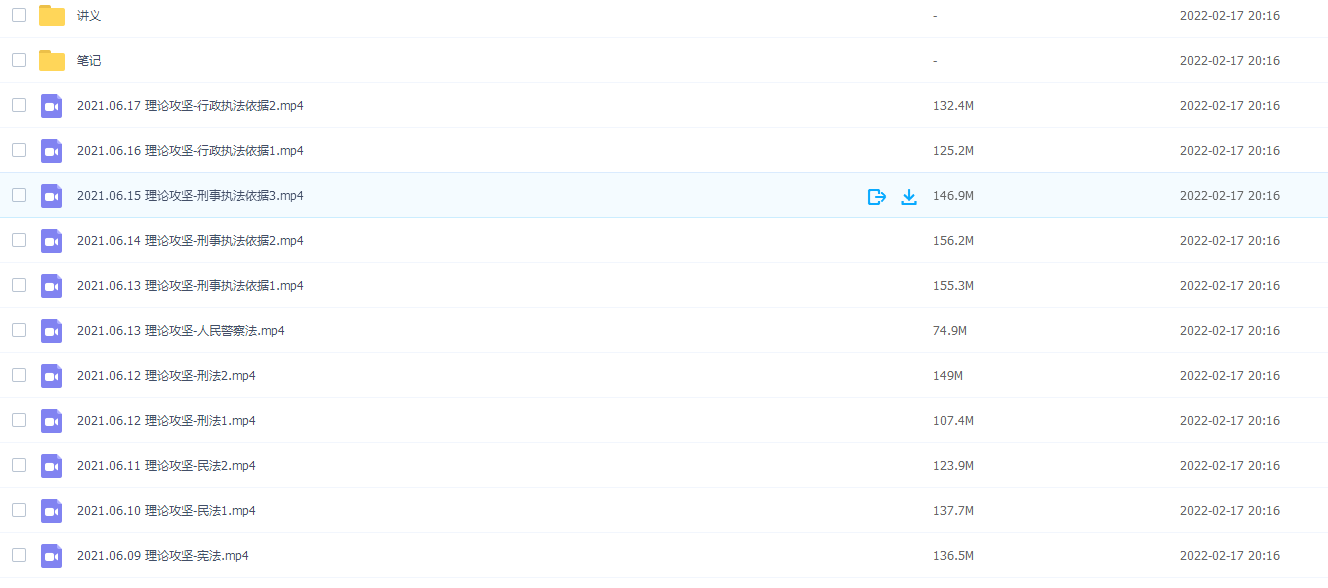1328x588 pixels.
Task: Click the 156.2M file size
Action: (953, 241)
